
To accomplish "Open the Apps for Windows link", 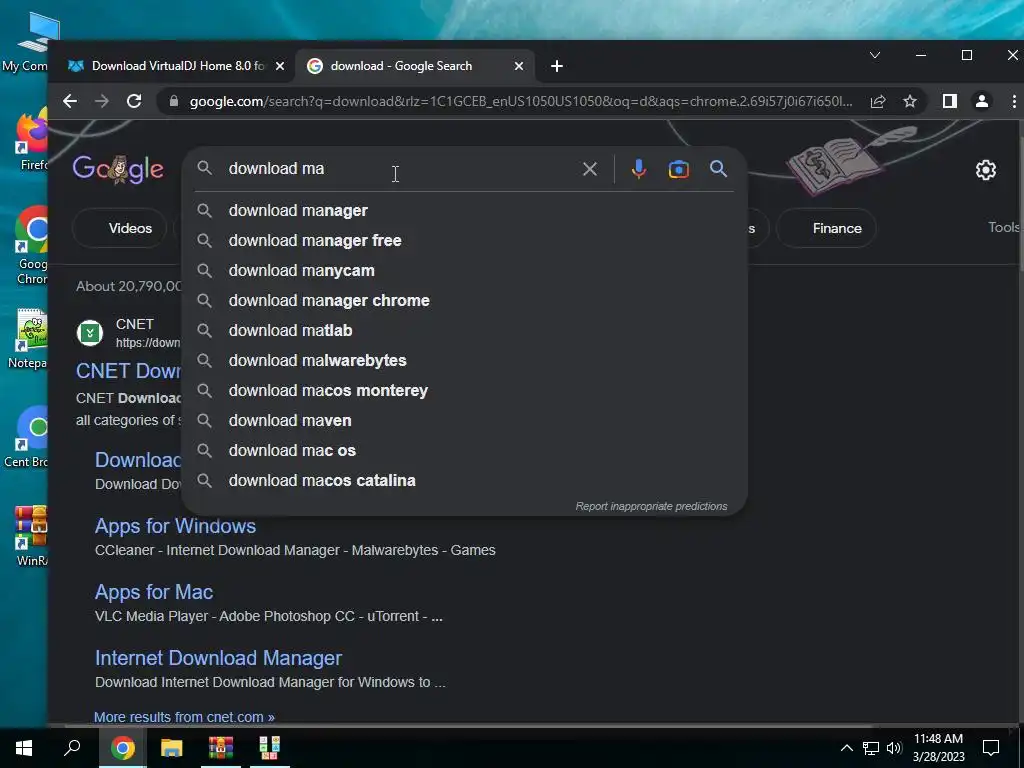I will [175, 526].
